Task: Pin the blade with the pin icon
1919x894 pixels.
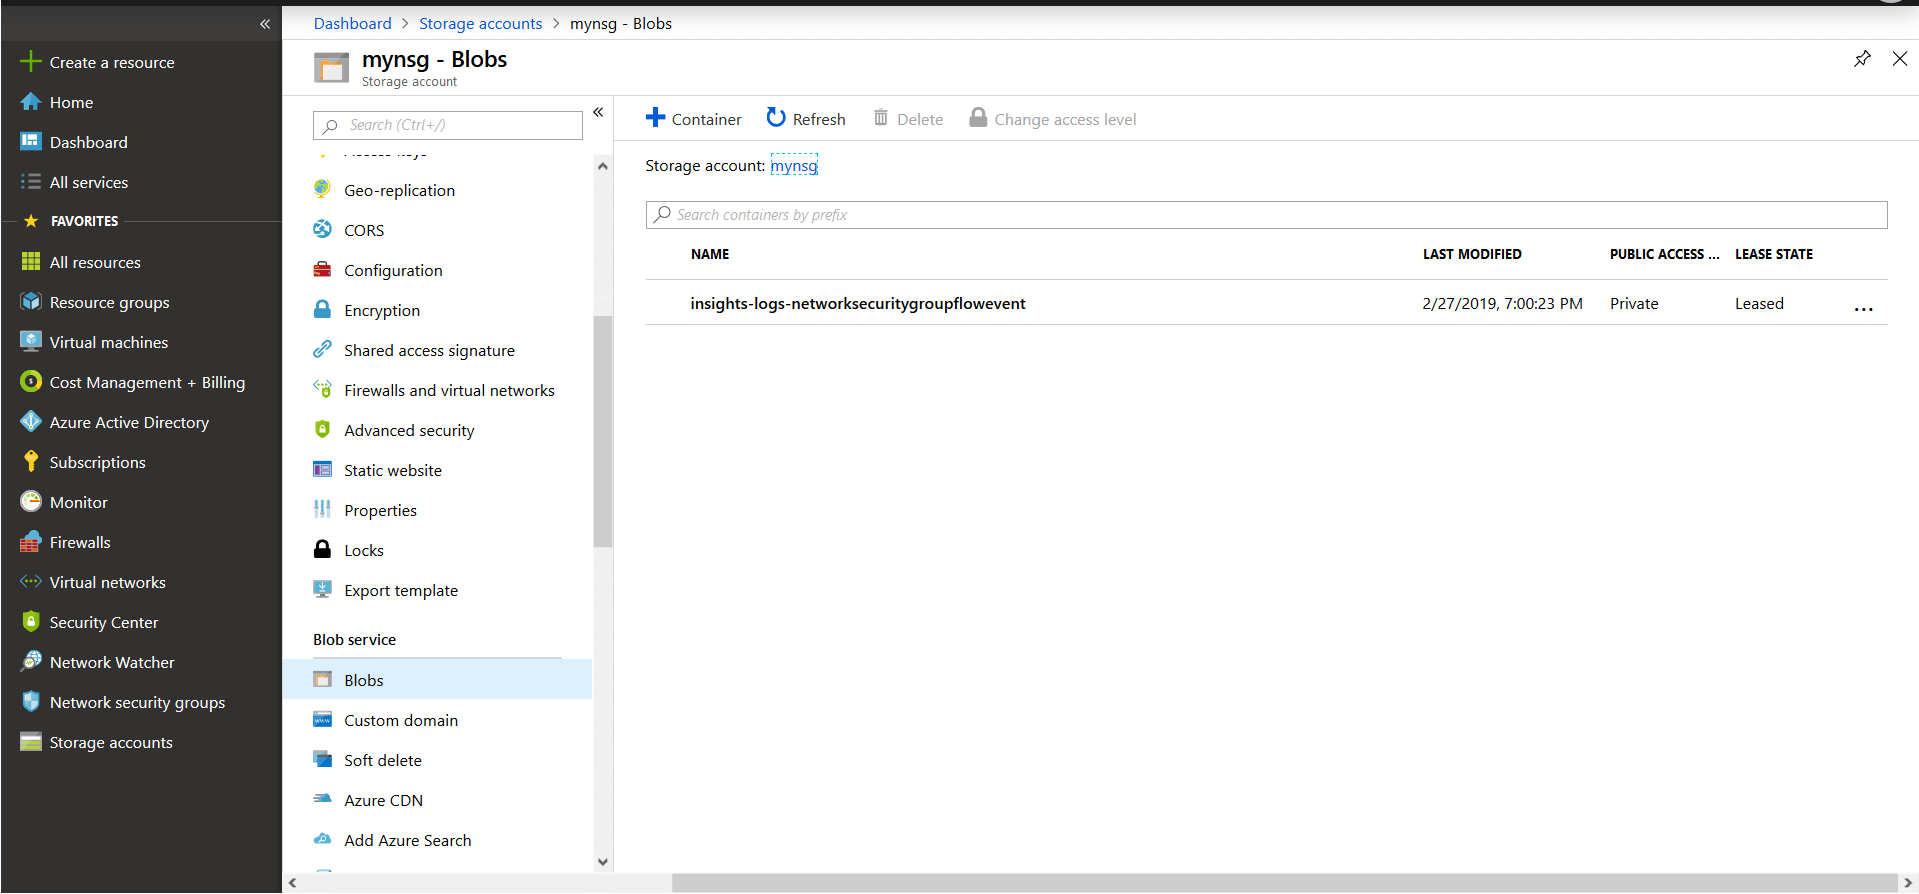Action: click(x=1862, y=59)
